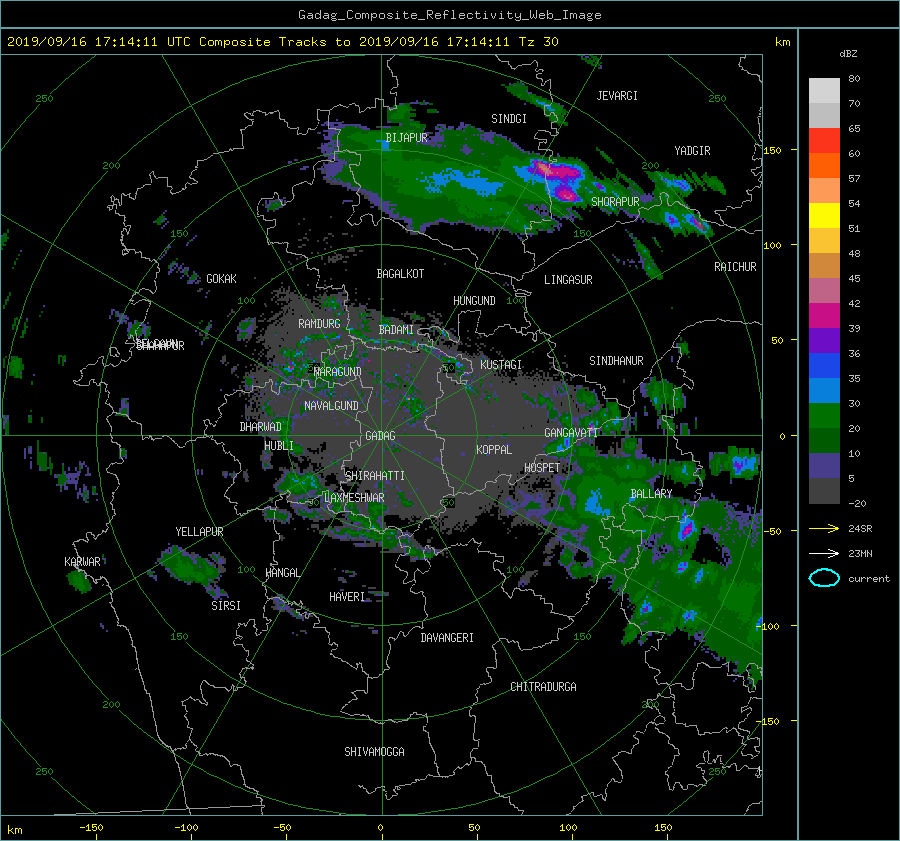Select the JEVARGI label
The height and width of the screenshot is (841, 900).
(617, 96)
